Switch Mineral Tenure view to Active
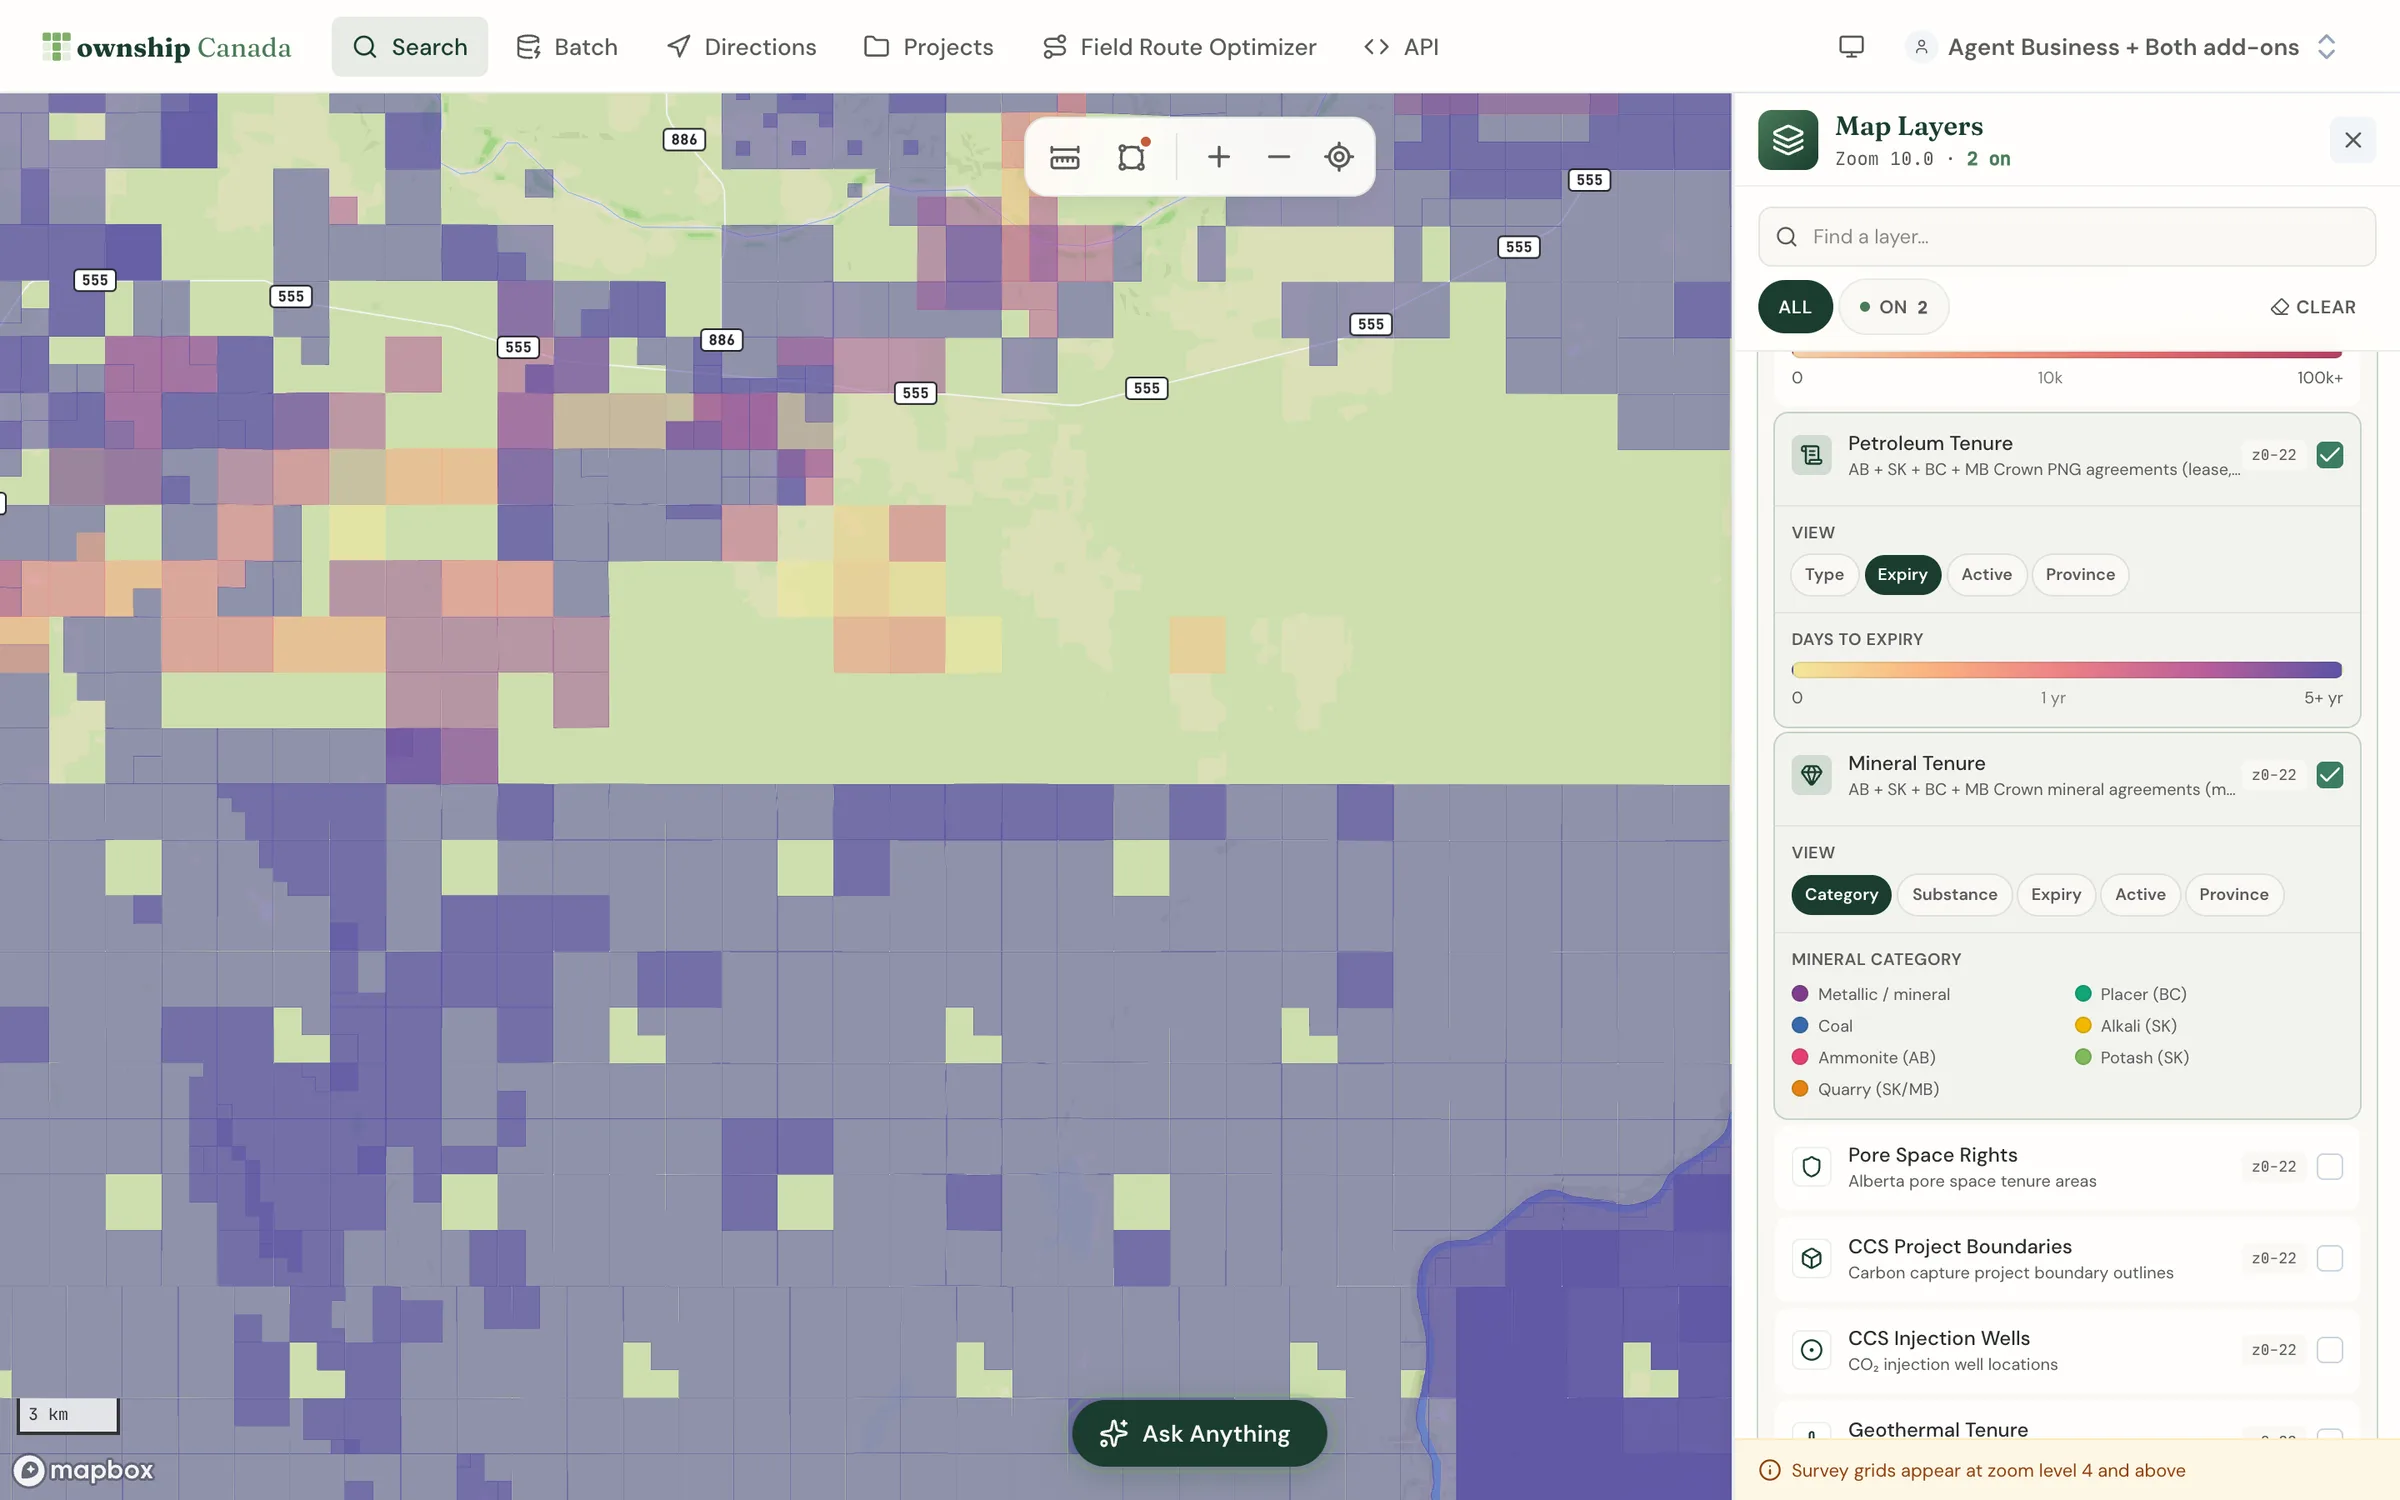Viewport: 2400px width, 1500px height. (x=2140, y=895)
